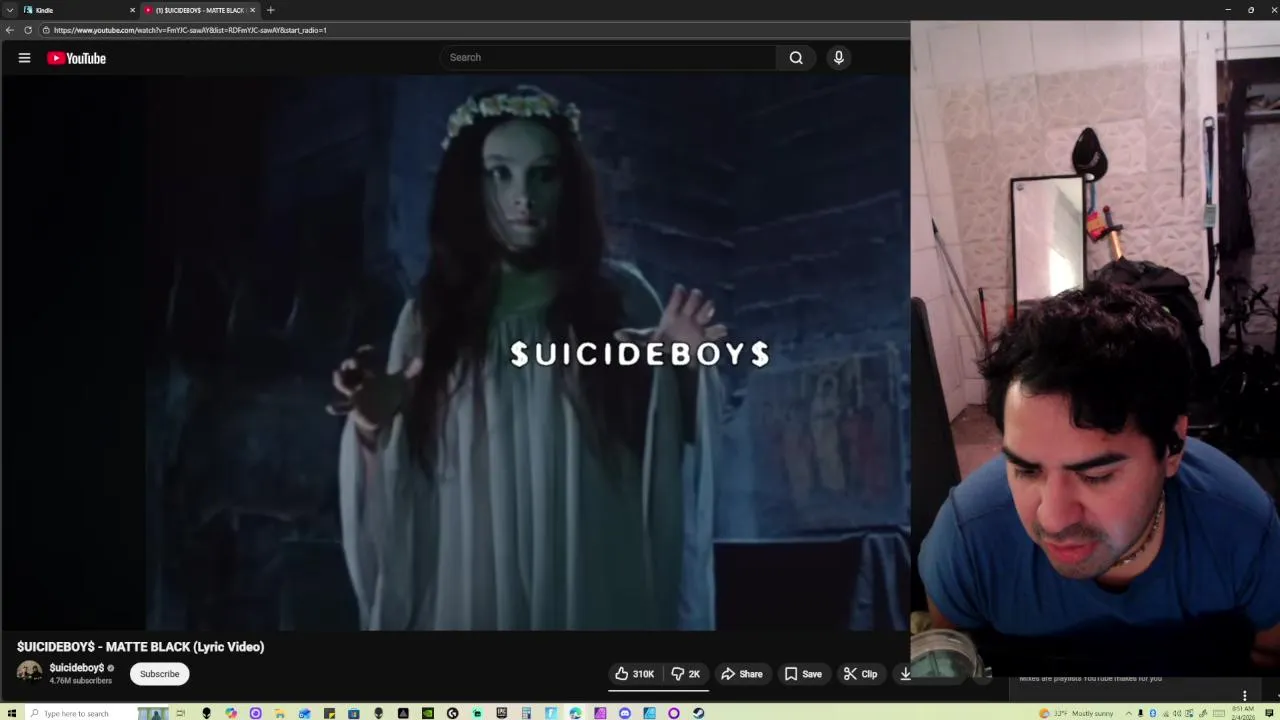Image resolution: width=1280 pixels, height=720 pixels.
Task: Open Discord from the taskbar
Action: coord(624,713)
